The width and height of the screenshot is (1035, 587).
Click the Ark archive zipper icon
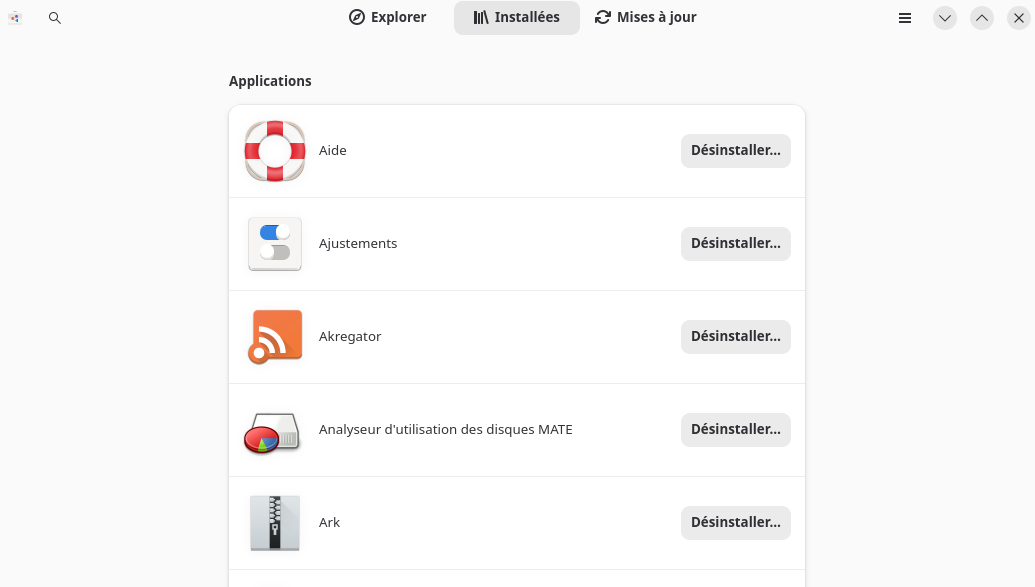pyautogui.click(x=275, y=523)
